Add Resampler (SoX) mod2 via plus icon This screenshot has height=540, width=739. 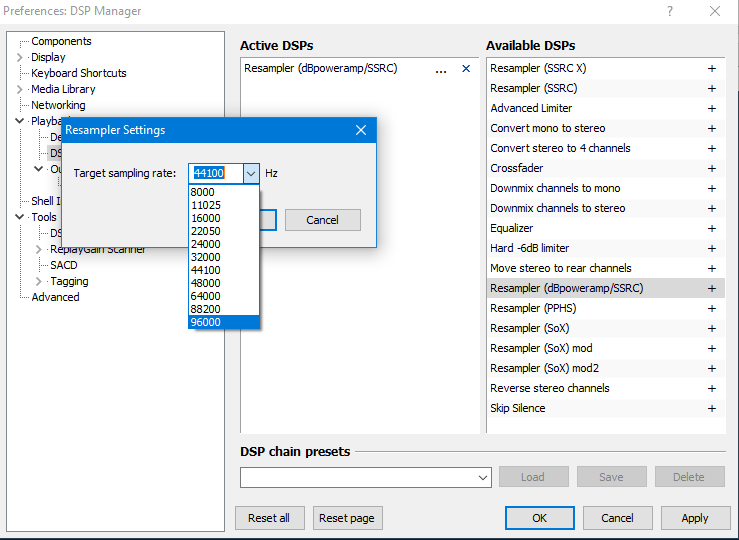[712, 368]
